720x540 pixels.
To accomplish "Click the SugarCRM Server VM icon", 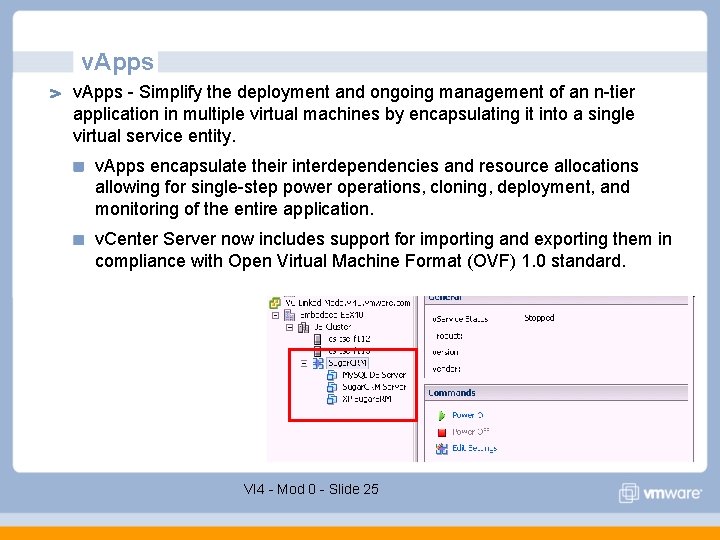I will pos(332,387).
